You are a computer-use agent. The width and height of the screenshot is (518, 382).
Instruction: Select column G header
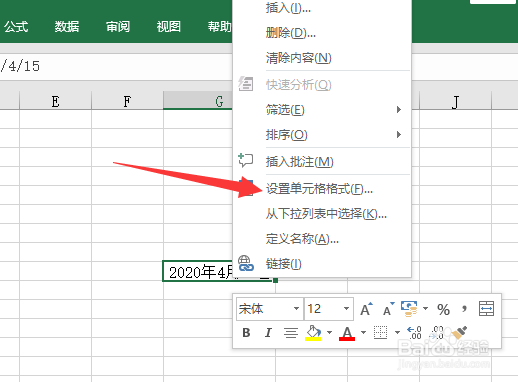click(x=198, y=101)
